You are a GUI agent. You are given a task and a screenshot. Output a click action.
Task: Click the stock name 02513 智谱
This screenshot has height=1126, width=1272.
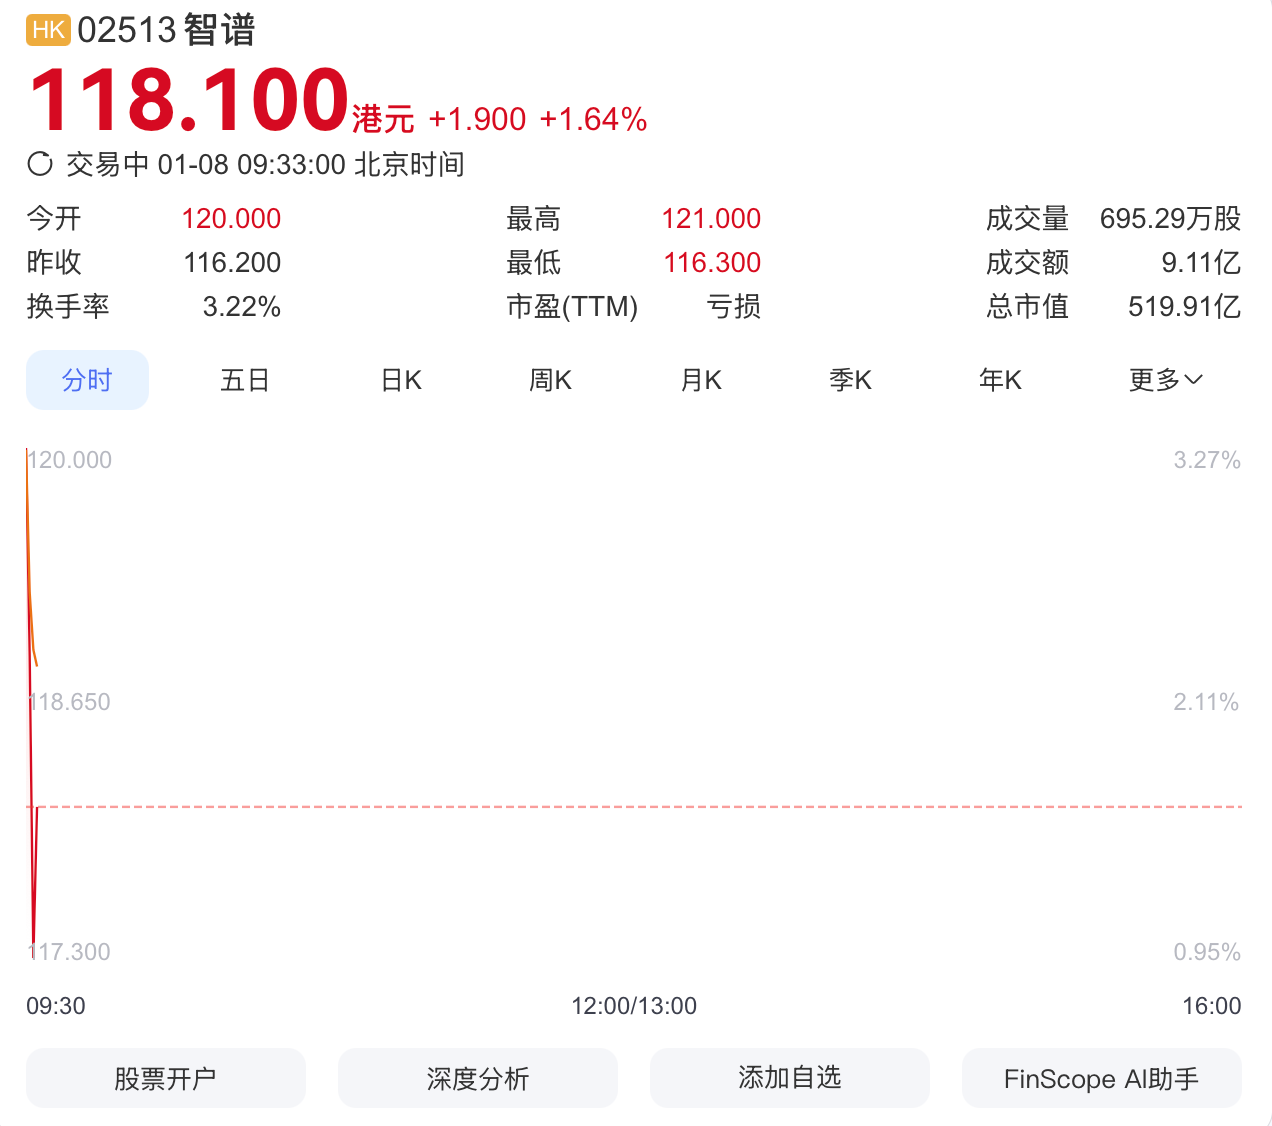coord(166,30)
